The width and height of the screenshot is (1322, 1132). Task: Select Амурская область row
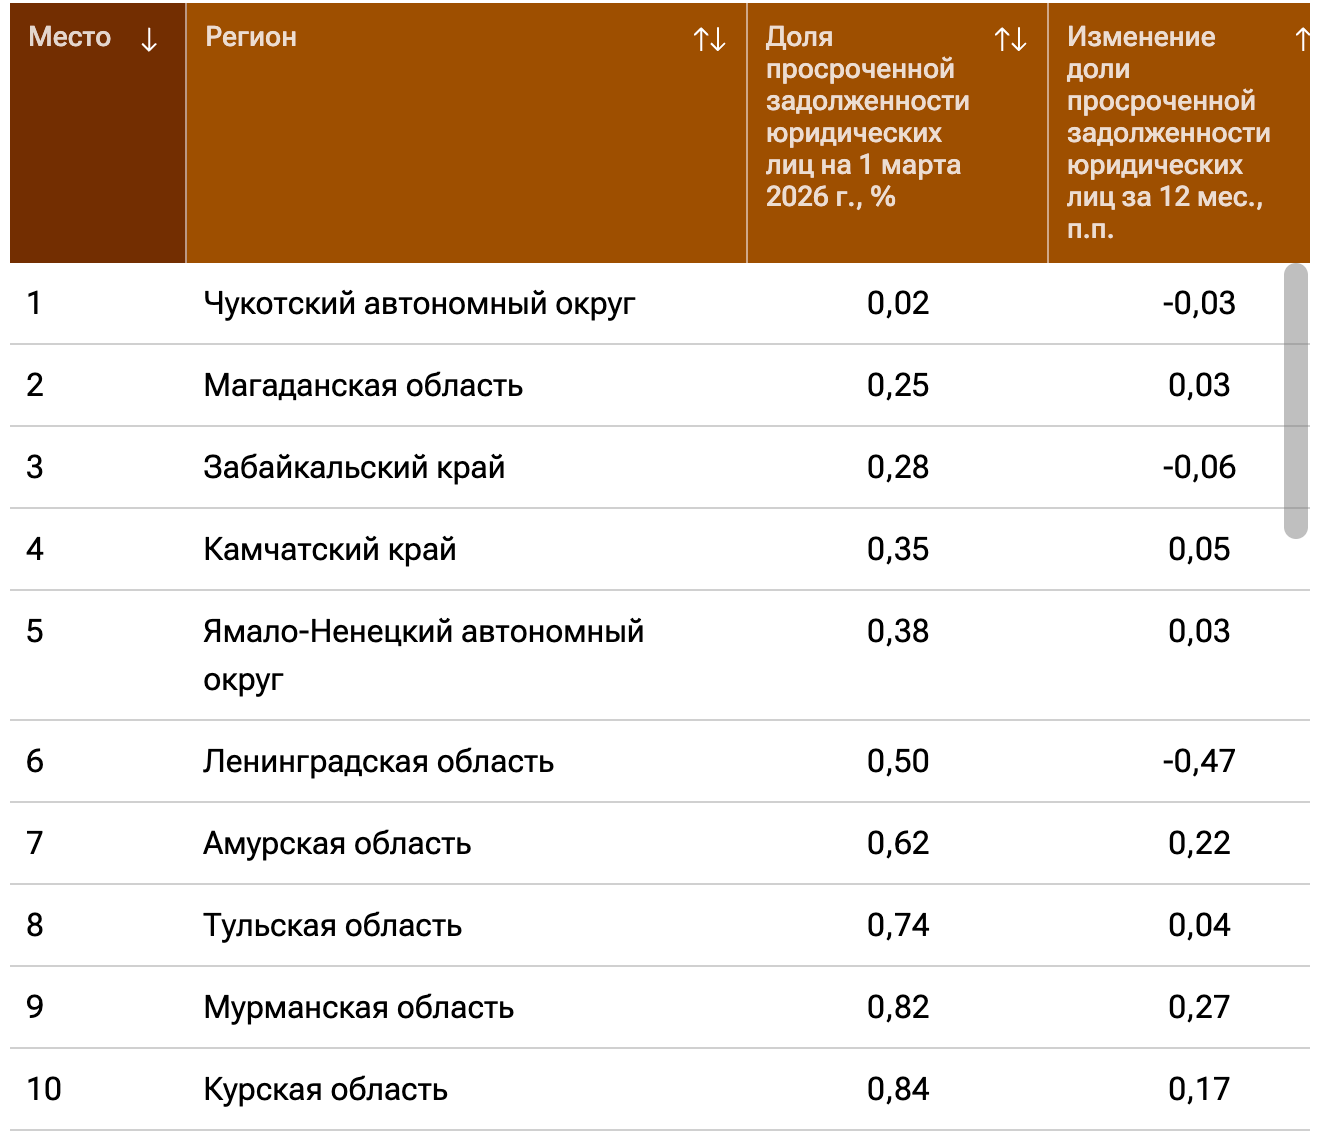pos(337,843)
